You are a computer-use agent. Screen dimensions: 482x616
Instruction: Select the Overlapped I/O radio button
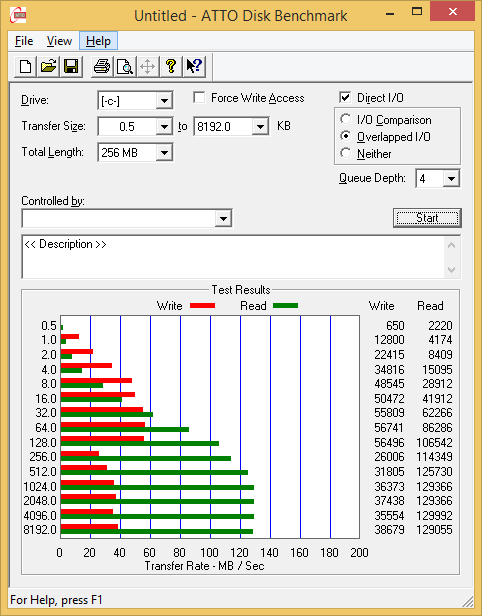(x=346, y=136)
